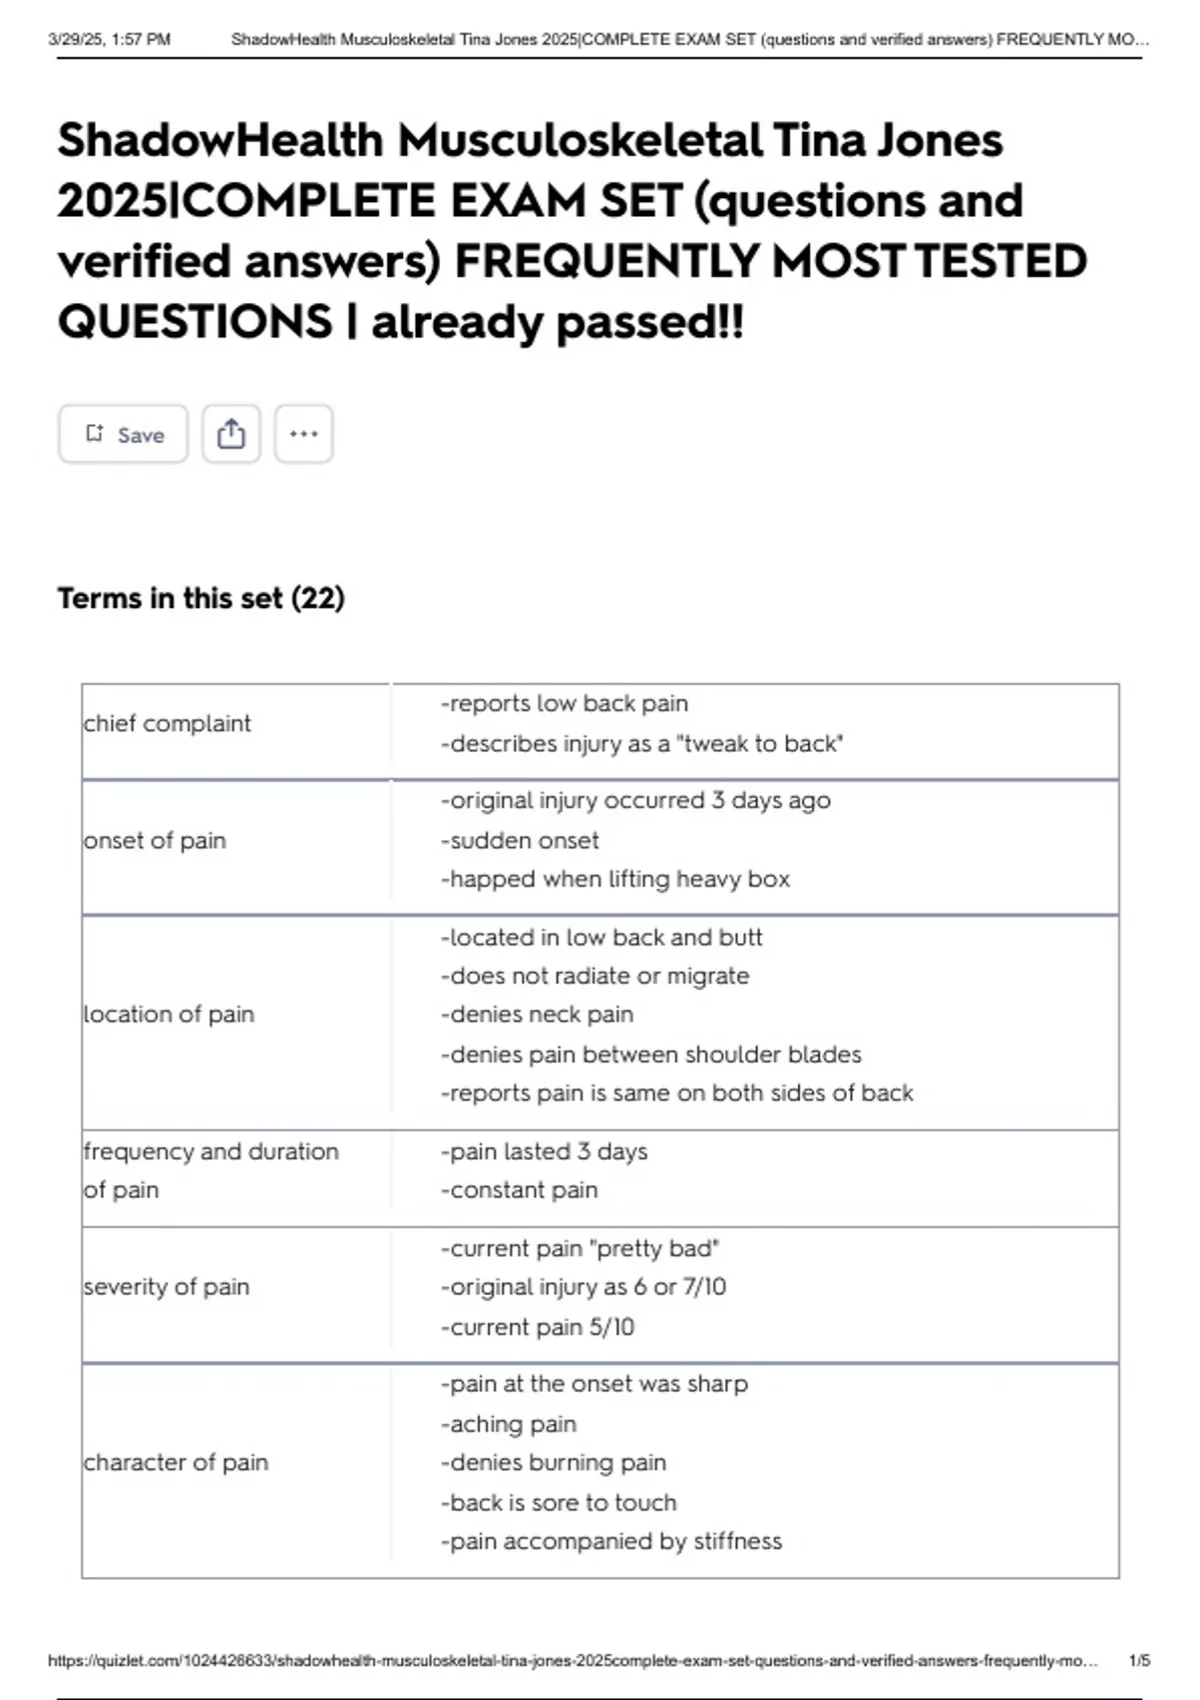Open the quizlet.com URL in the footer

coord(572,1660)
